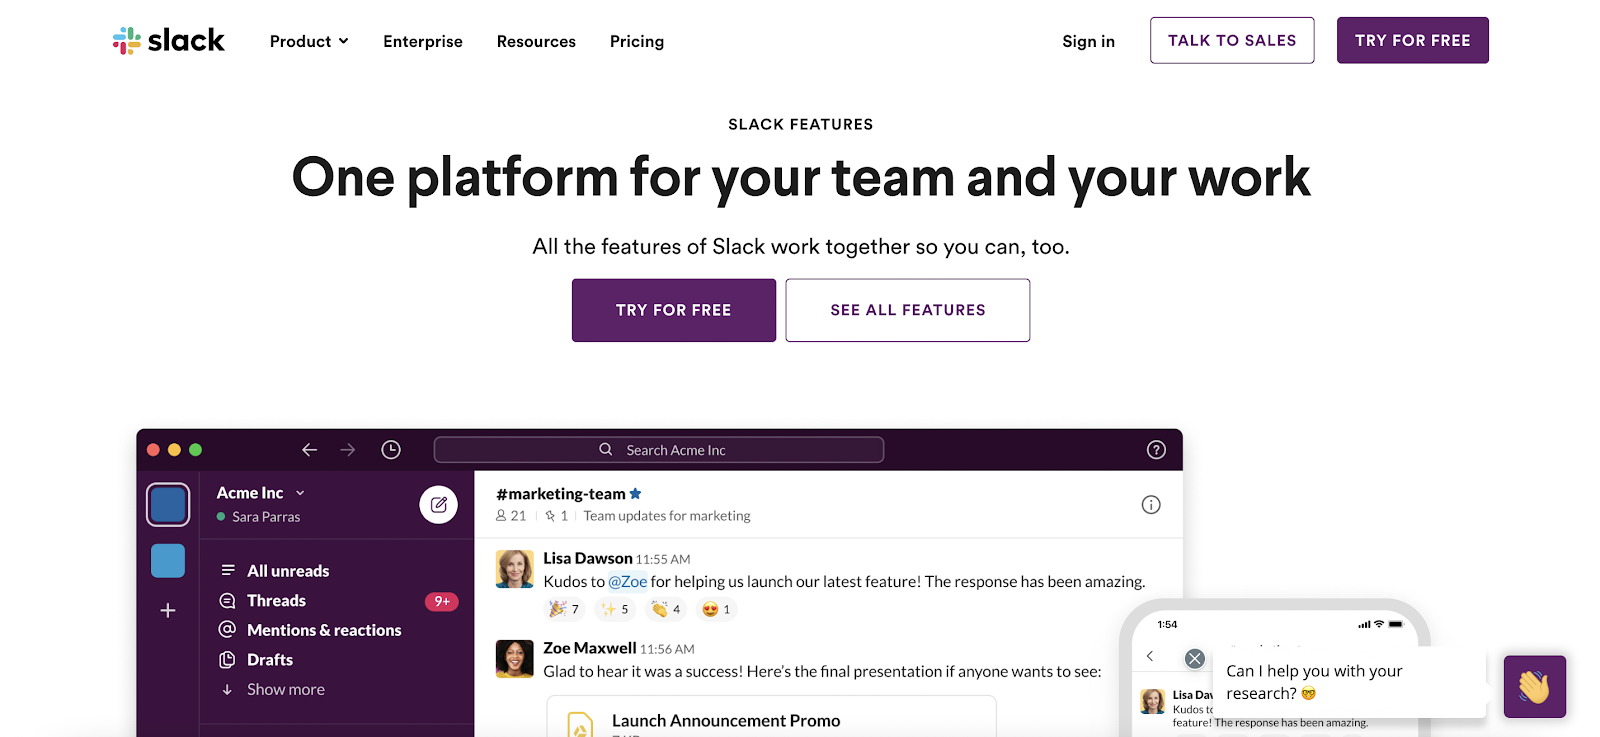
Task: Toggle the clapping hands reaction 4
Action: click(x=666, y=609)
